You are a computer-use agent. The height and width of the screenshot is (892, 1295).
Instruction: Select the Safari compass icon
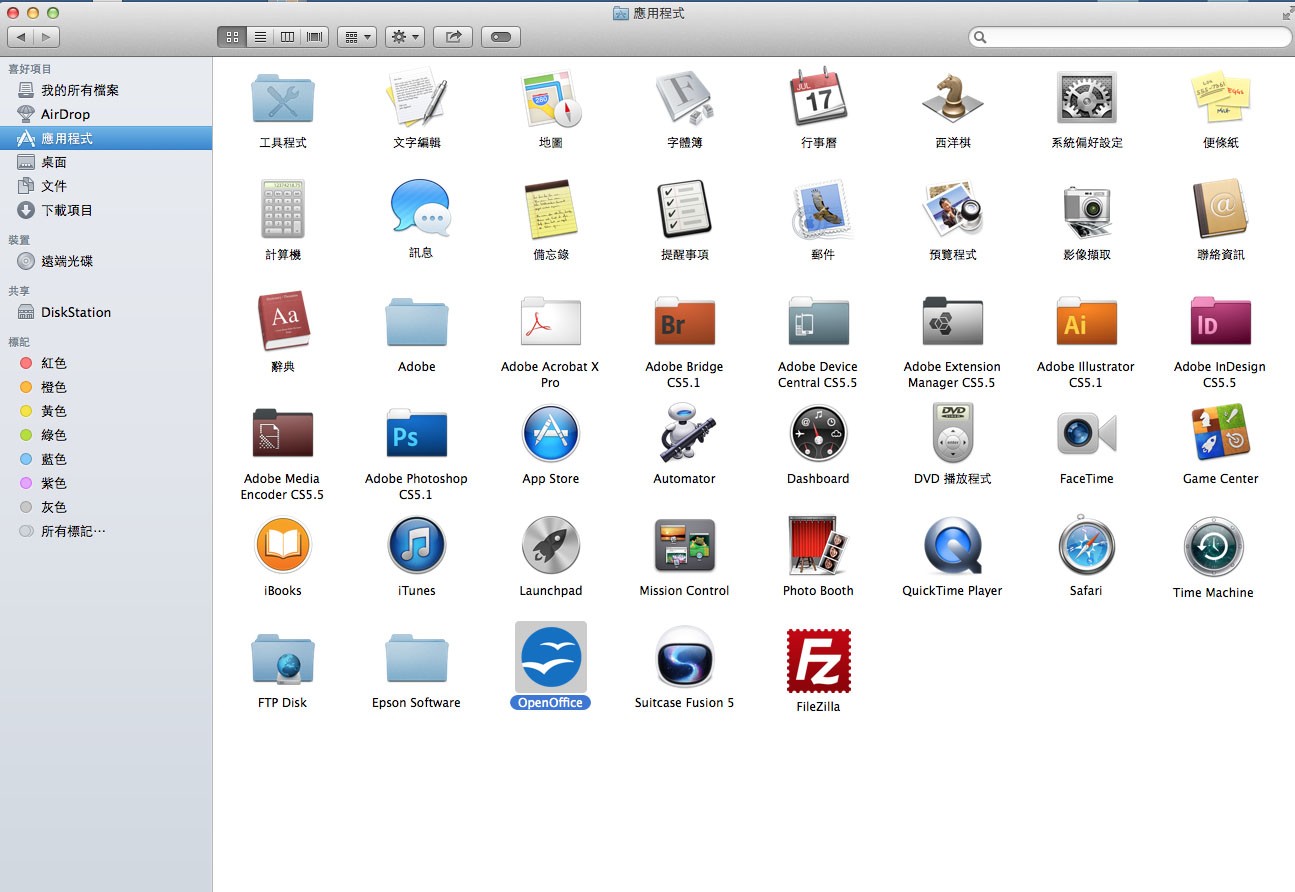pos(1087,546)
